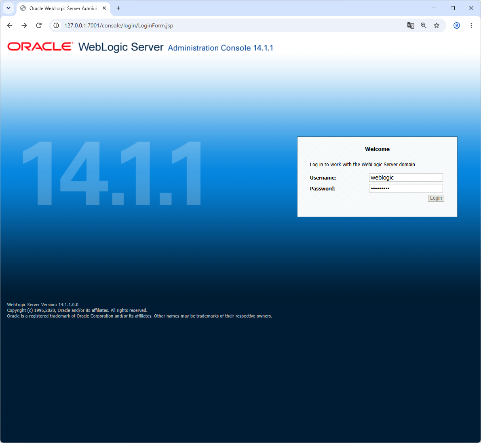Viewport: 481px width, 443px height.
Task: Select the Oracle WebLogic Server tab
Action: pos(63,8)
